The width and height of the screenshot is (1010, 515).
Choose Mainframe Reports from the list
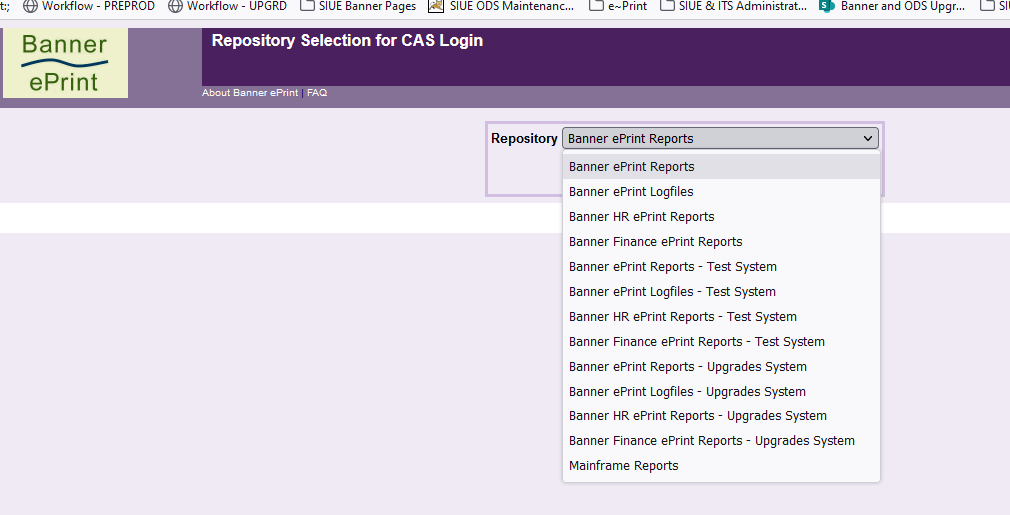coord(623,466)
